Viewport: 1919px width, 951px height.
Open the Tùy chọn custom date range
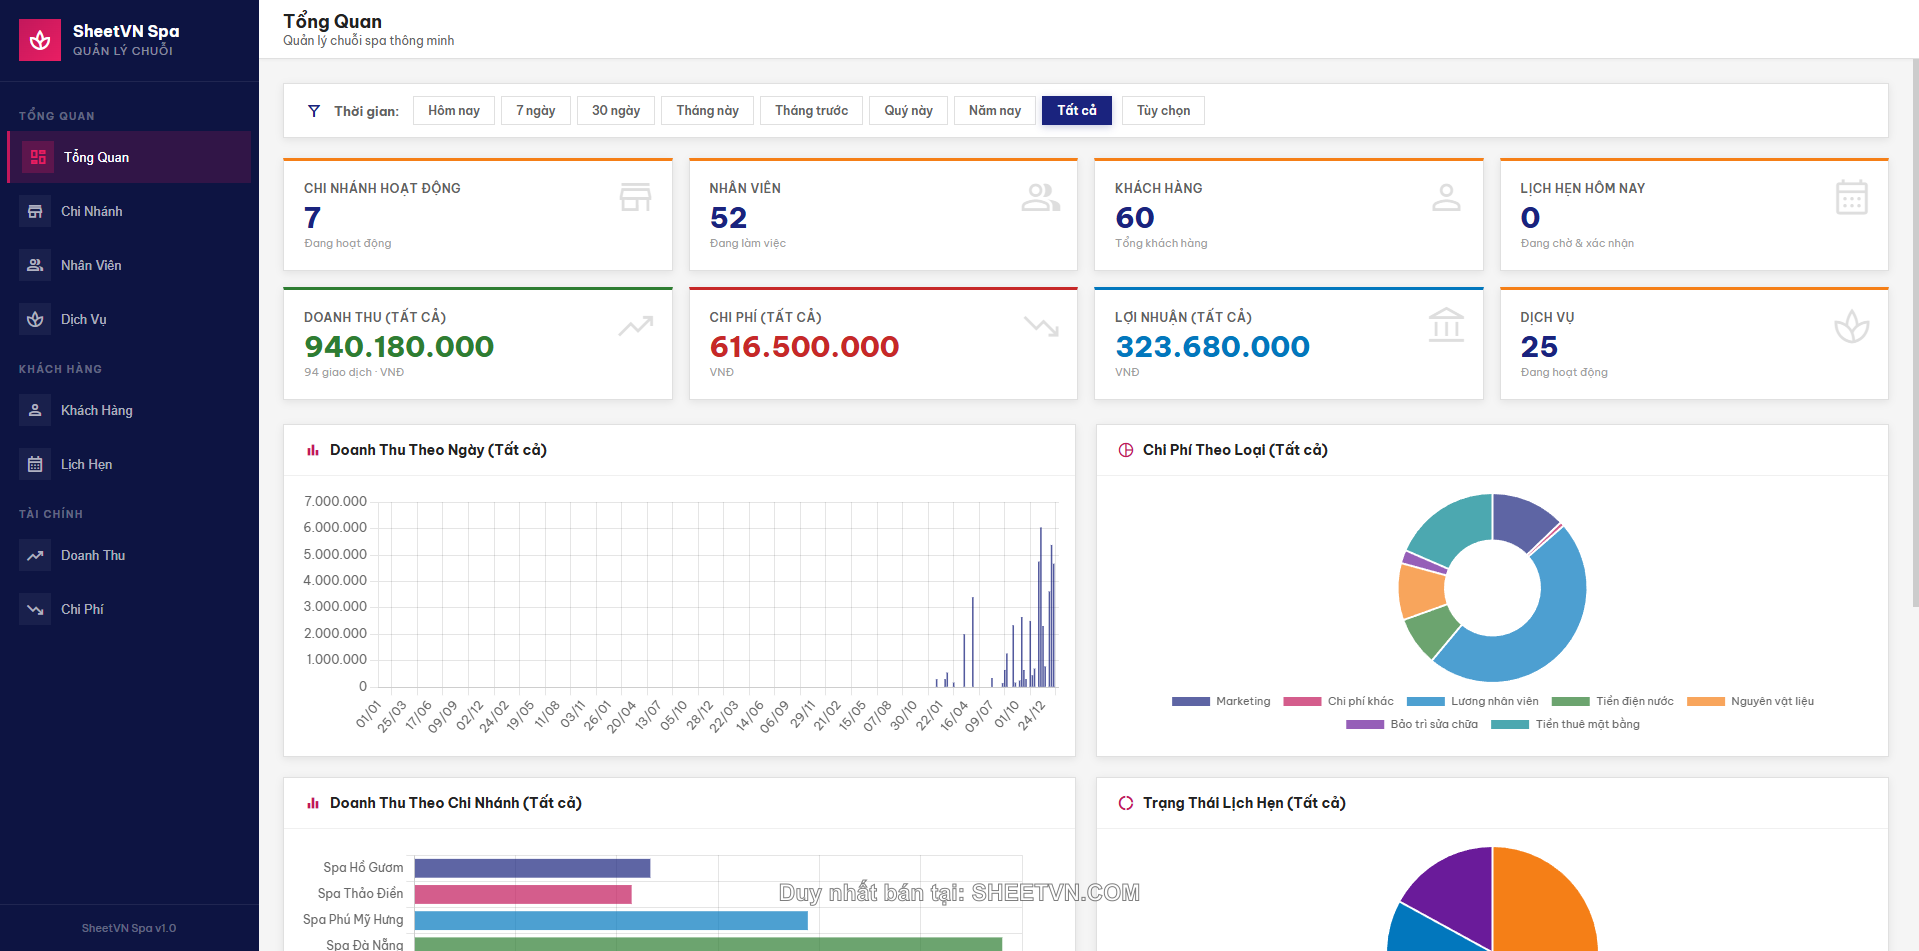[1163, 110]
